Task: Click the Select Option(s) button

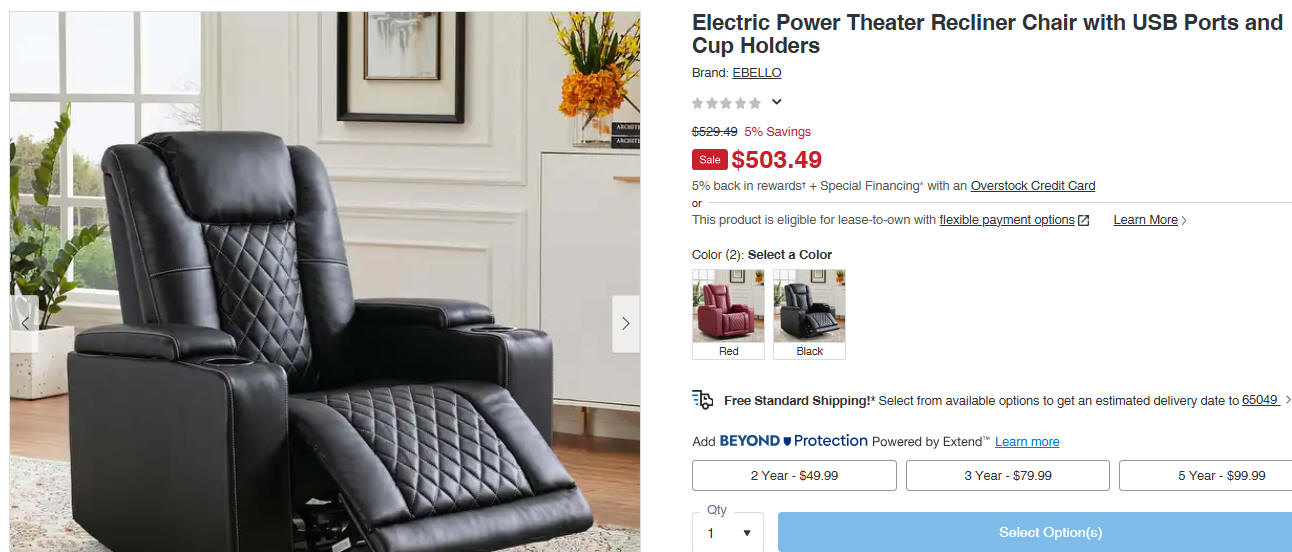Action: click(1035, 533)
